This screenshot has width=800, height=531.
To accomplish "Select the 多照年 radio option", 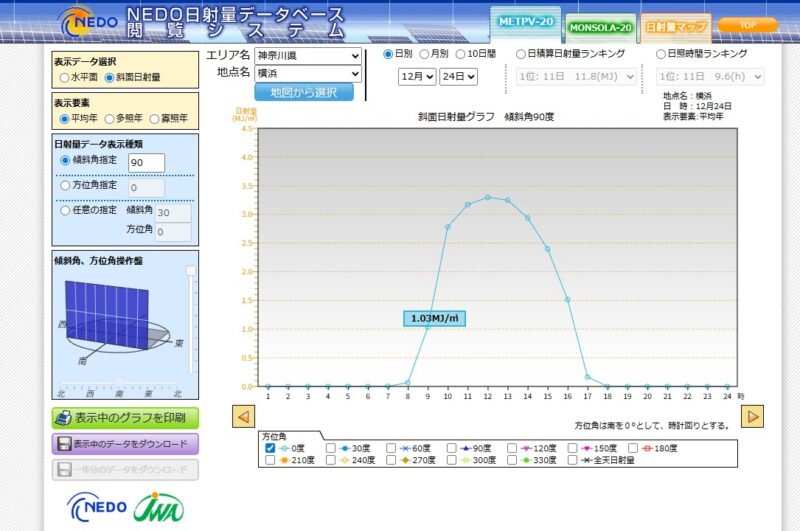I will (109, 119).
